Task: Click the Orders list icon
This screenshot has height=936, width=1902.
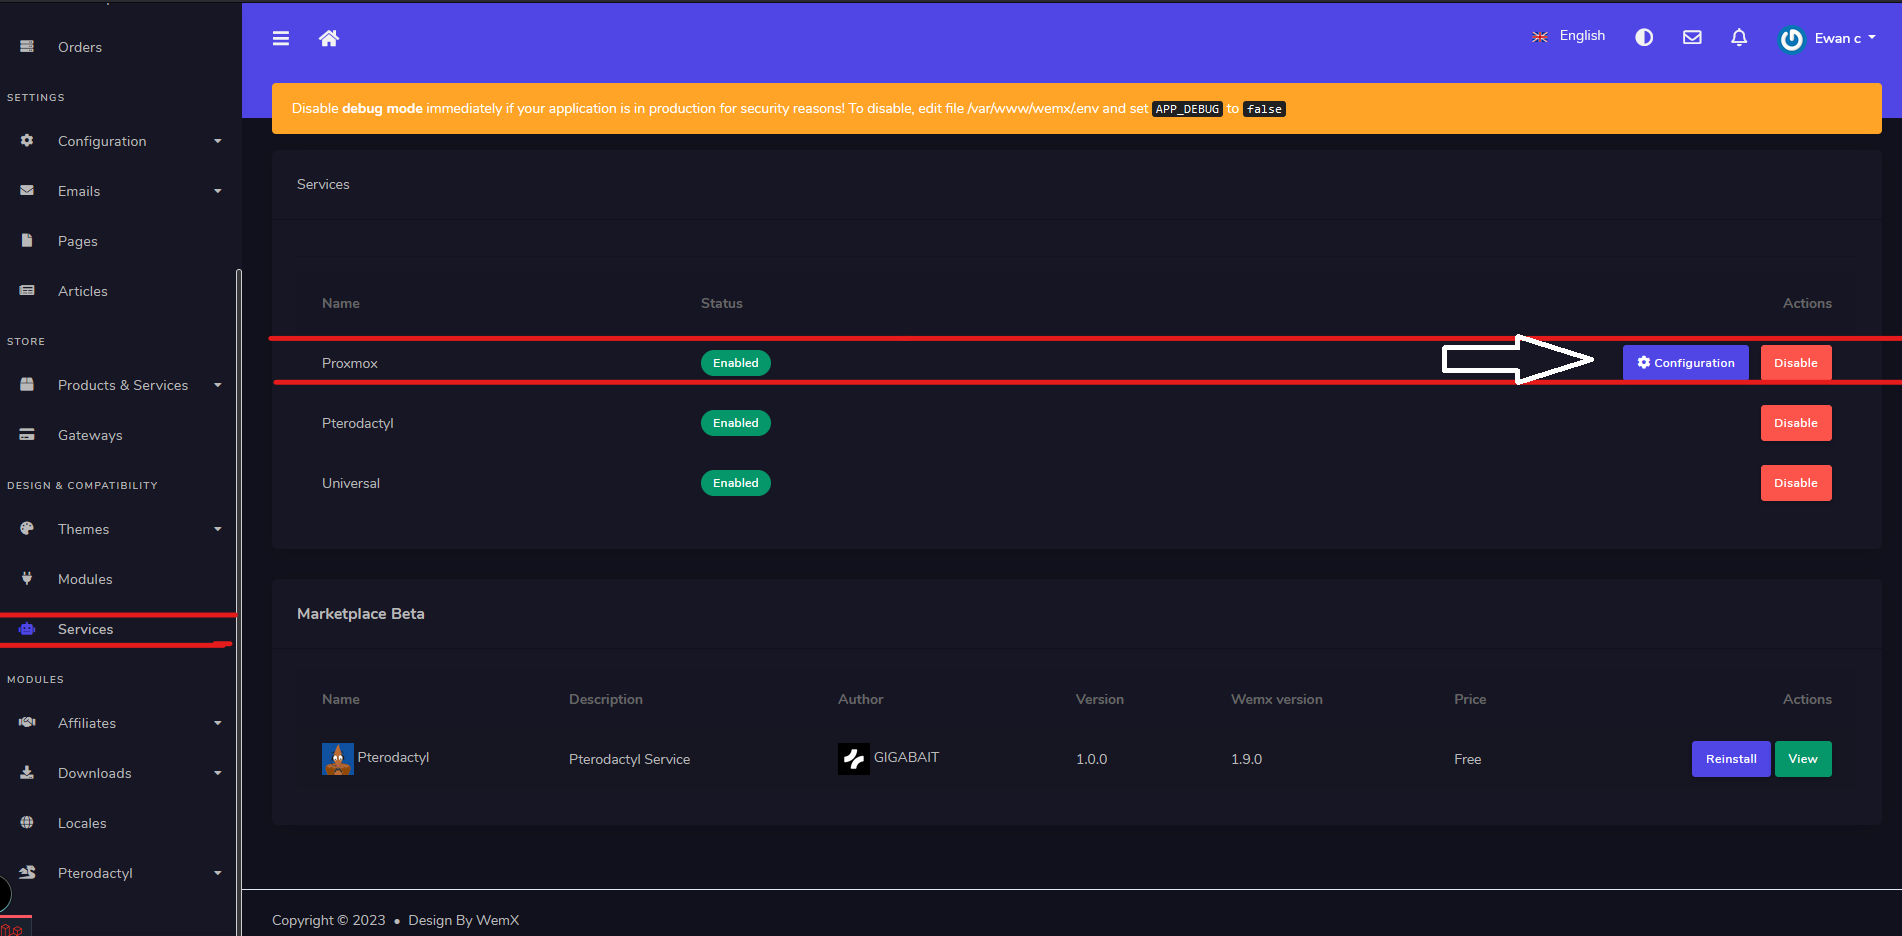Action: pos(27,46)
